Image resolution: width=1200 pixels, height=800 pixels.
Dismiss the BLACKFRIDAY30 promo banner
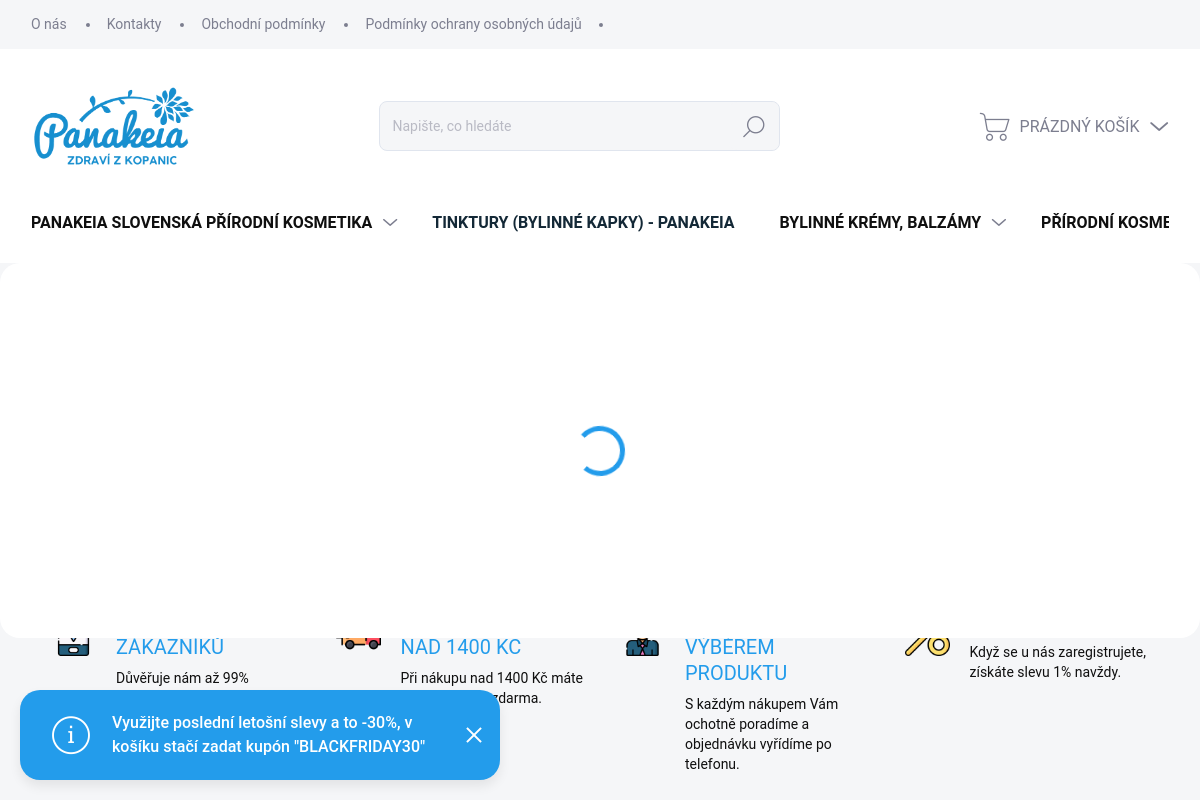474,735
